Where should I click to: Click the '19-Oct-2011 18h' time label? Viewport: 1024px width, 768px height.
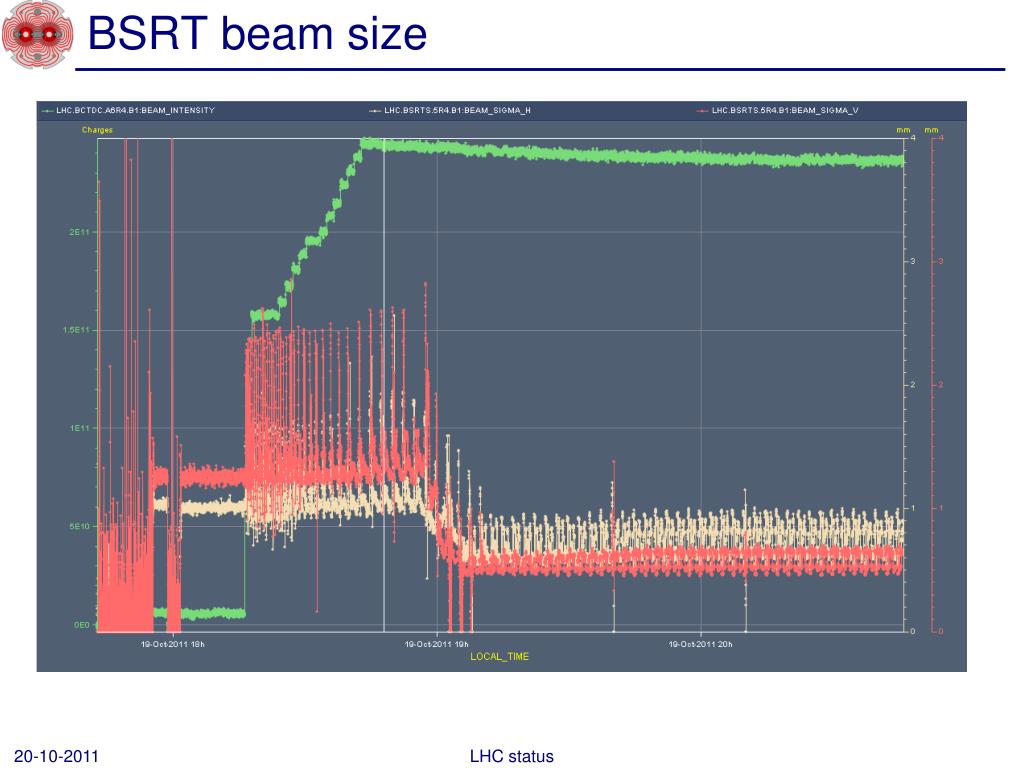pos(173,645)
